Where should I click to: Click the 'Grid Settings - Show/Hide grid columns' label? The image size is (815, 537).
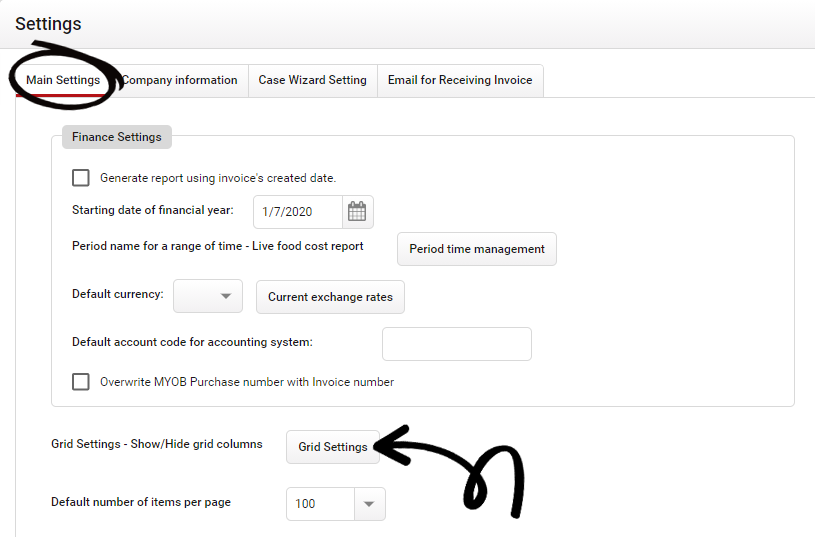(x=157, y=444)
